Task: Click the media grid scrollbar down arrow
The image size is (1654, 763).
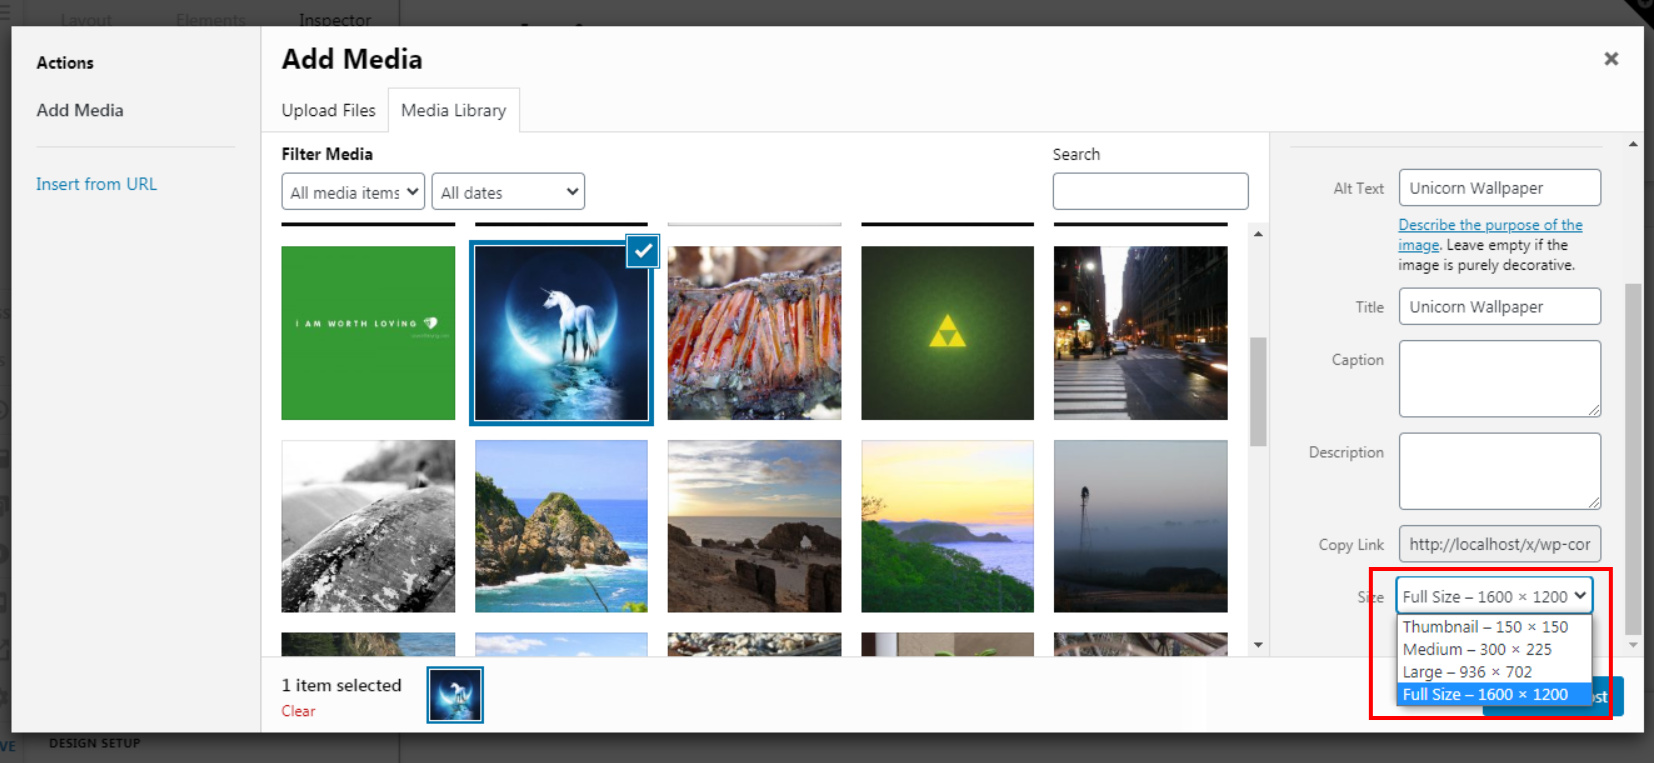Action: pyautogui.click(x=1258, y=645)
